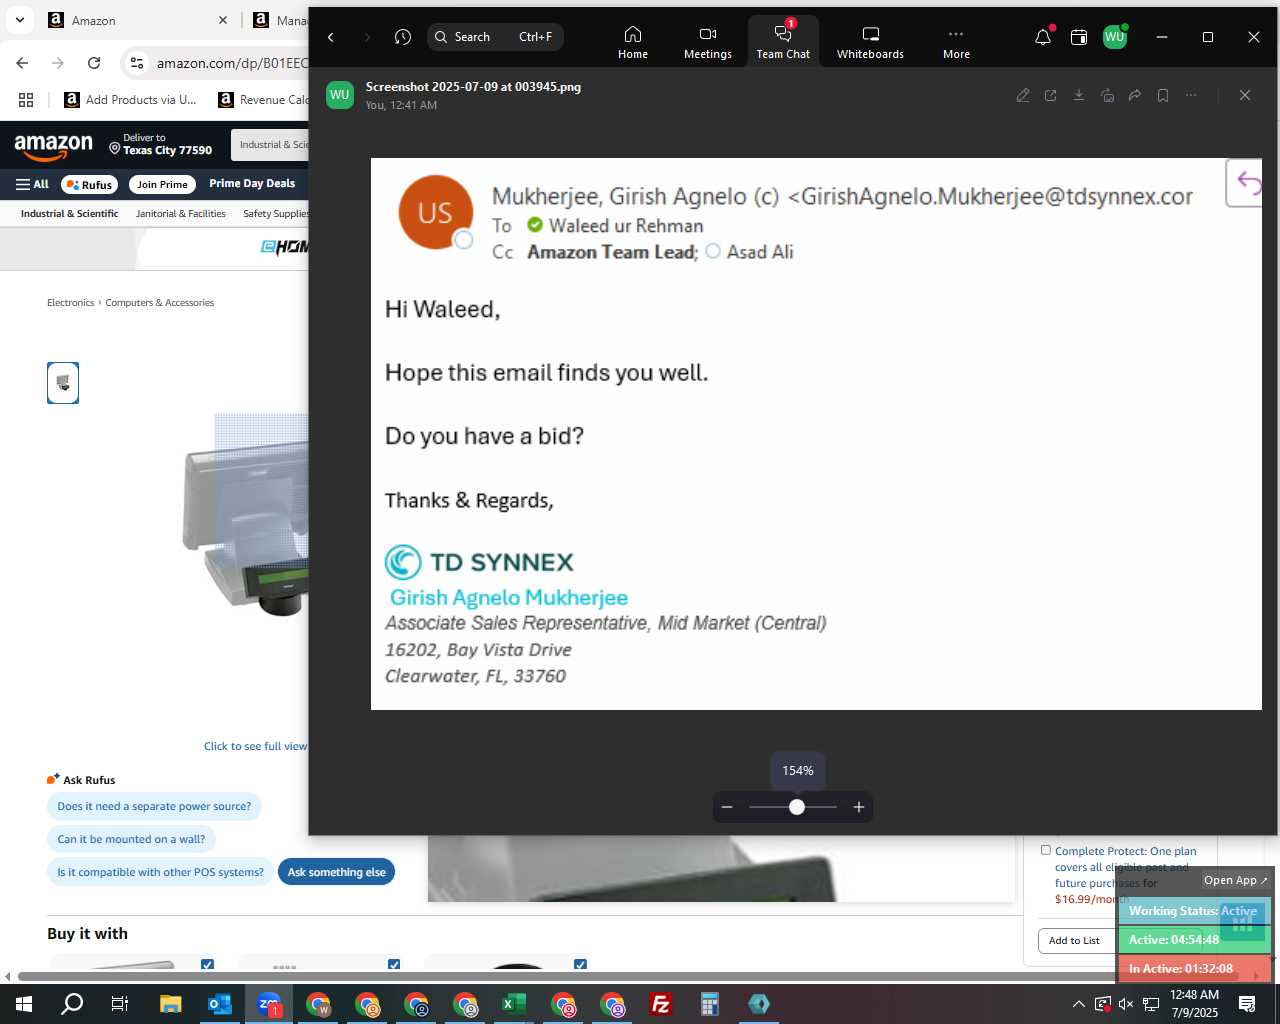Bookmark the screenshot image
The width and height of the screenshot is (1280, 1024).
point(1163,95)
